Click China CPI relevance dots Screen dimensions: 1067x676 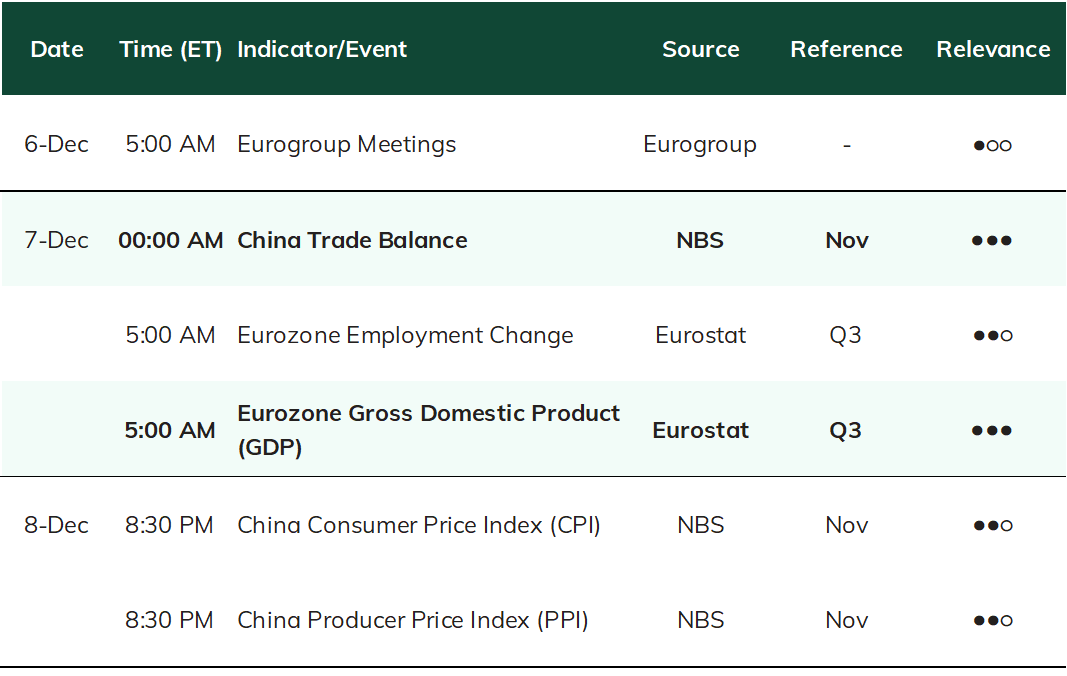[992, 525]
